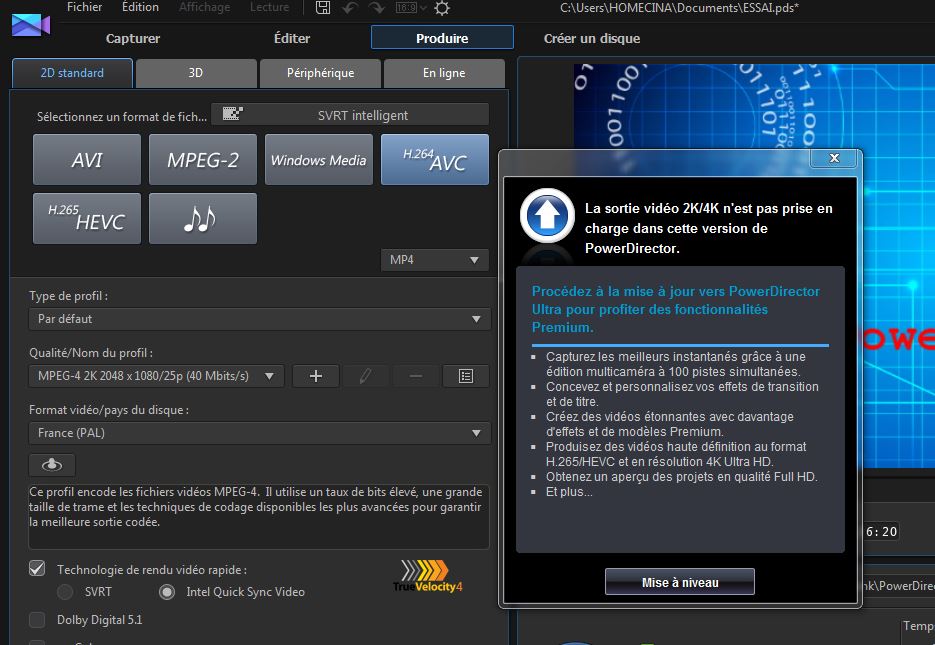Click the surround sound icon button

coord(52,465)
